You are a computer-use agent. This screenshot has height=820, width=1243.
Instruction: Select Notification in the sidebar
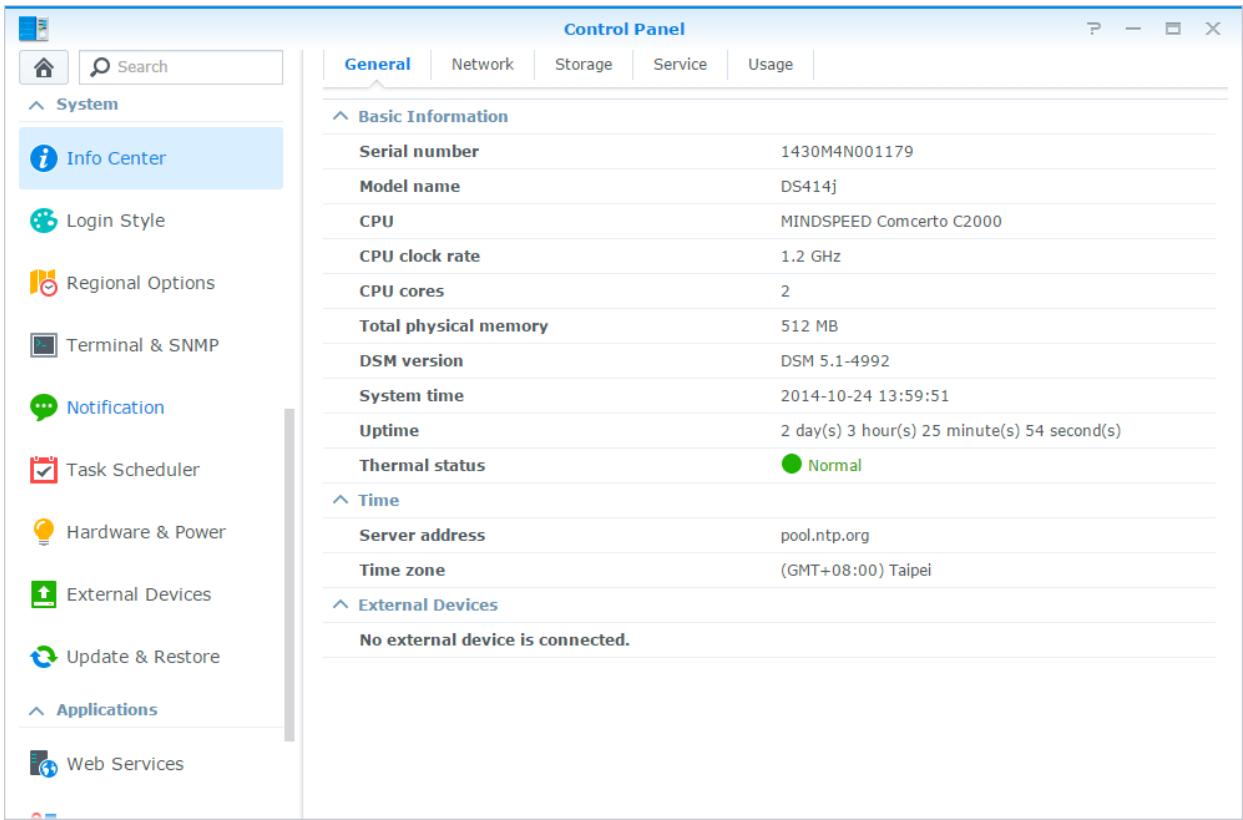151,408
